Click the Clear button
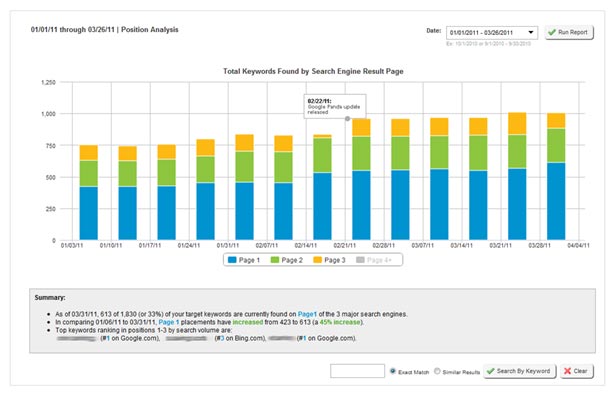Screen dimensions: 616x395 pos(576,371)
